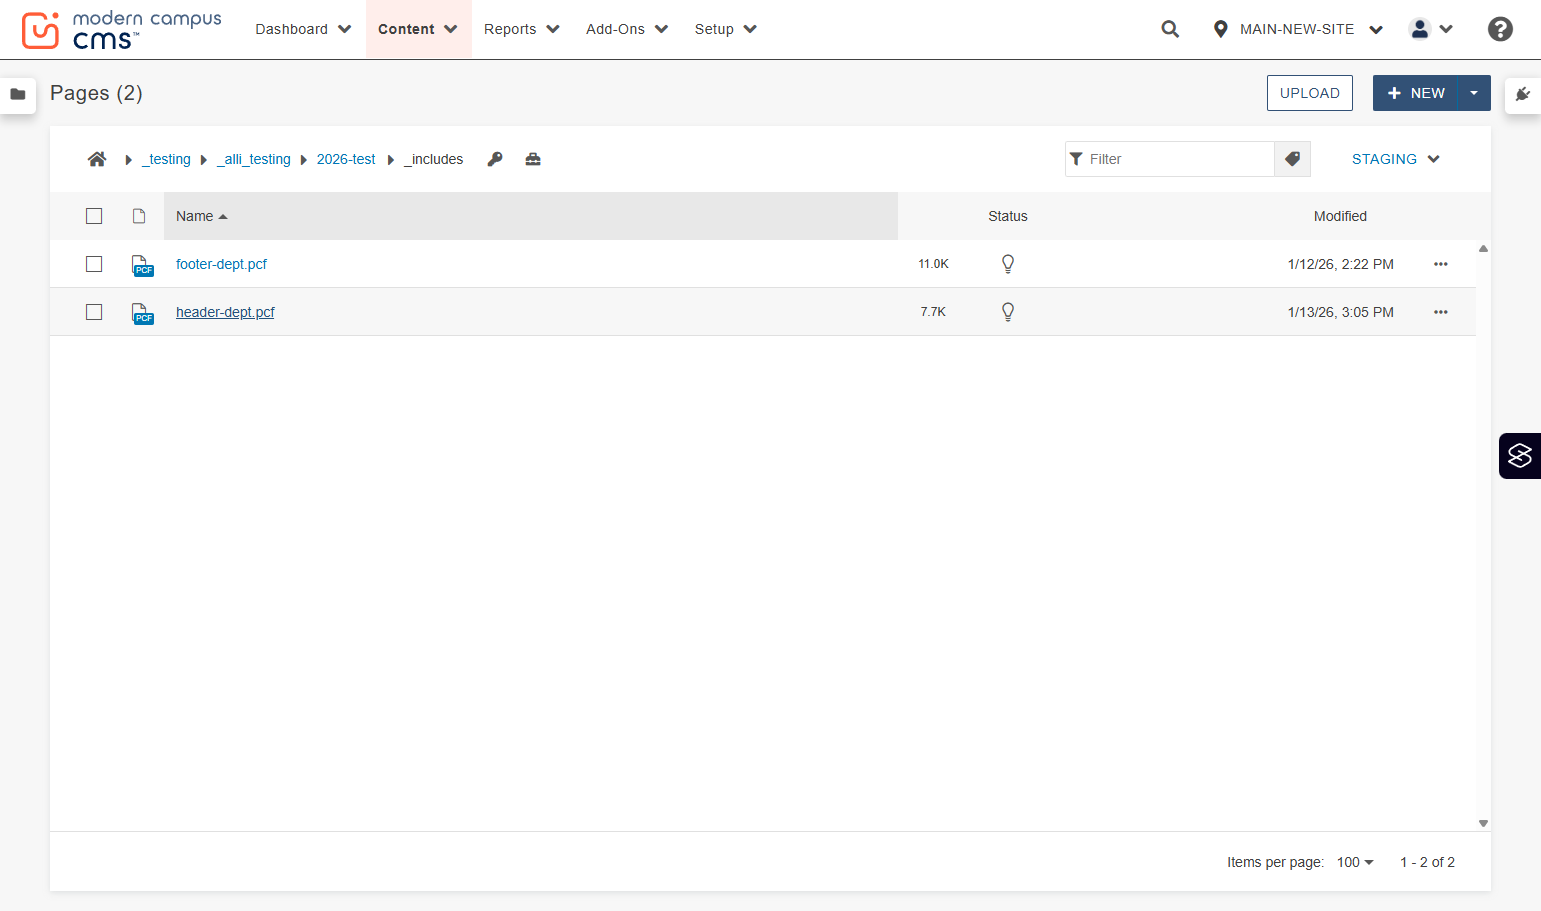Open more actions for header-dept.pcf
Screen dimensions: 1541x911
click(x=1441, y=312)
